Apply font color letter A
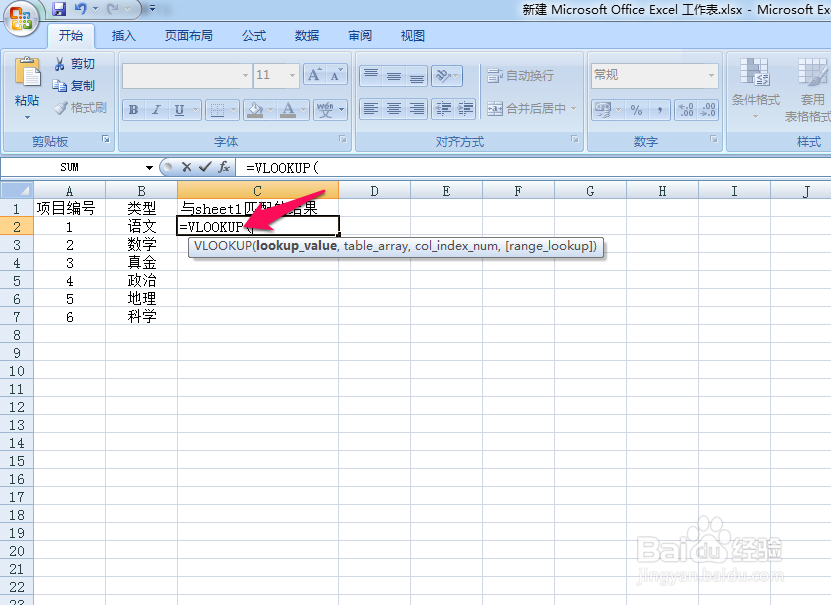The width and height of the screenshot is (831, 605). 288,110
